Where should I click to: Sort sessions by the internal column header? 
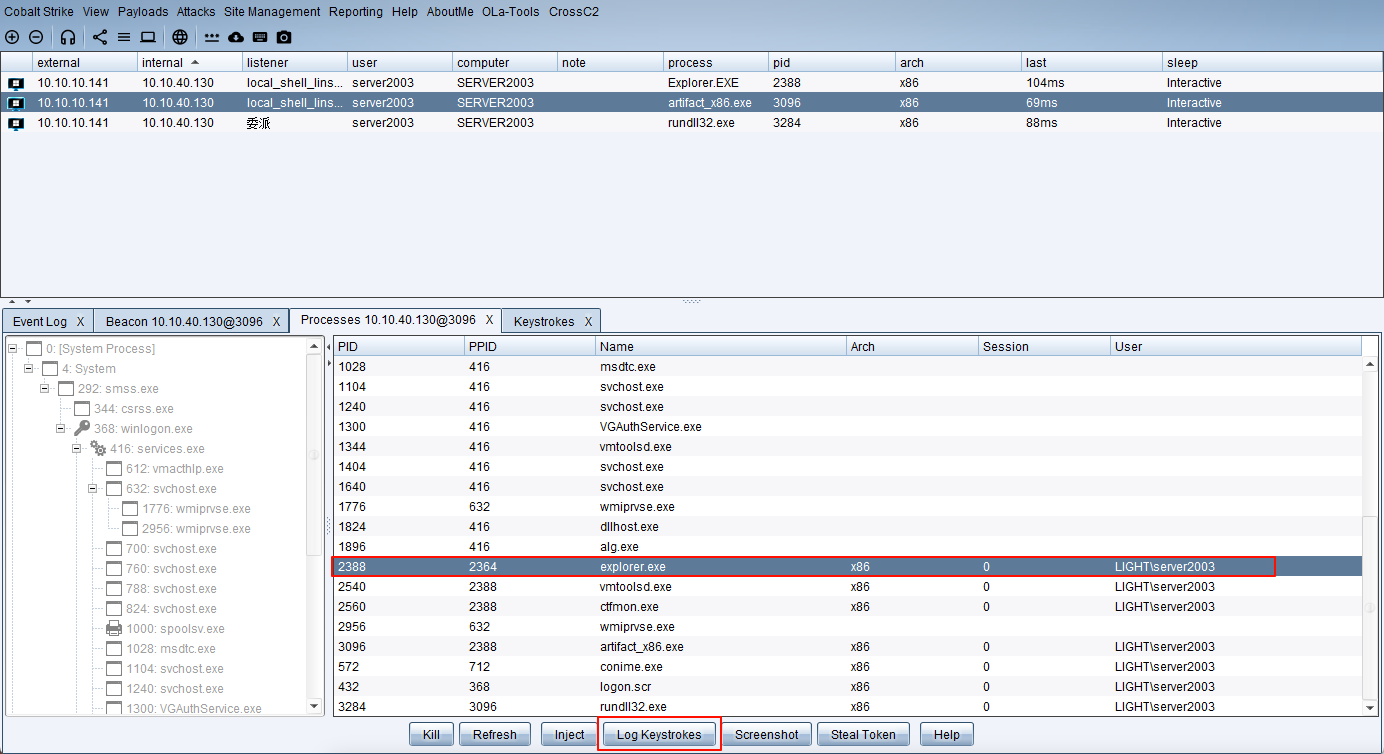click(x=190, y=62)
